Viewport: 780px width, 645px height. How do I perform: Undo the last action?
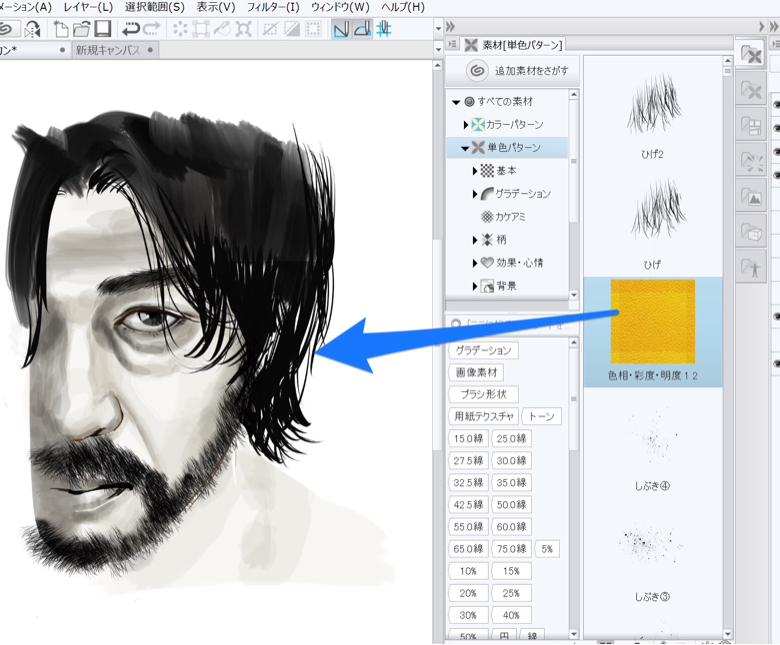(x=131, y=29)
